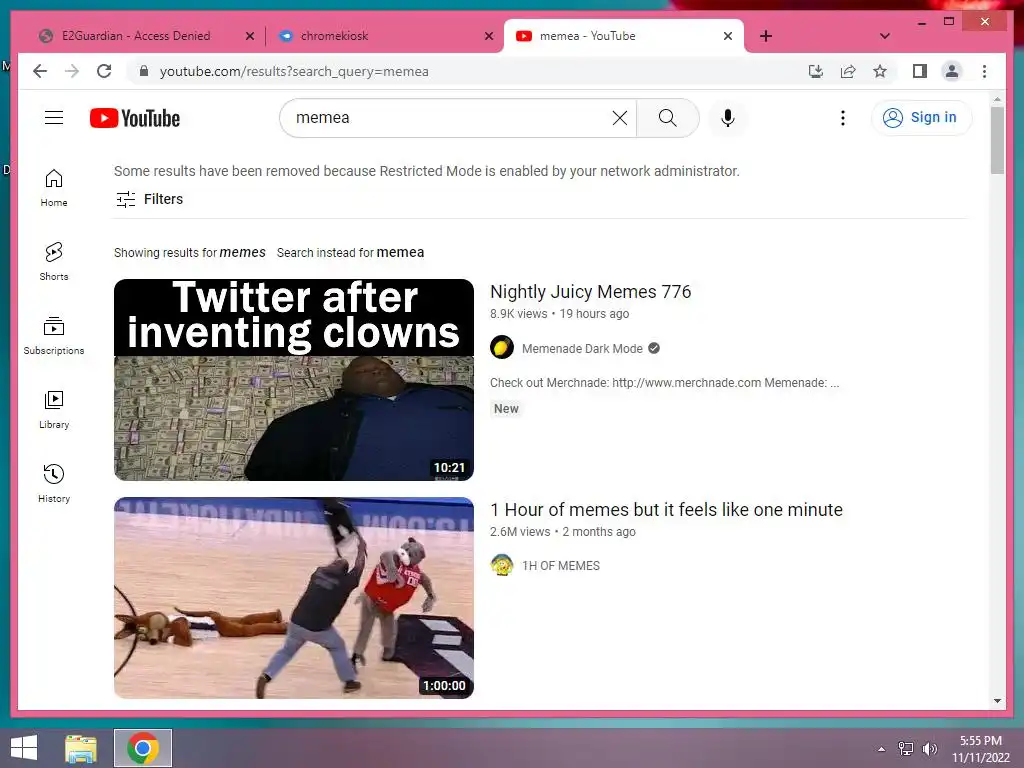The image size is (1024, 768).
Task: Open the Windows Start button
Action: pos(24,748)
